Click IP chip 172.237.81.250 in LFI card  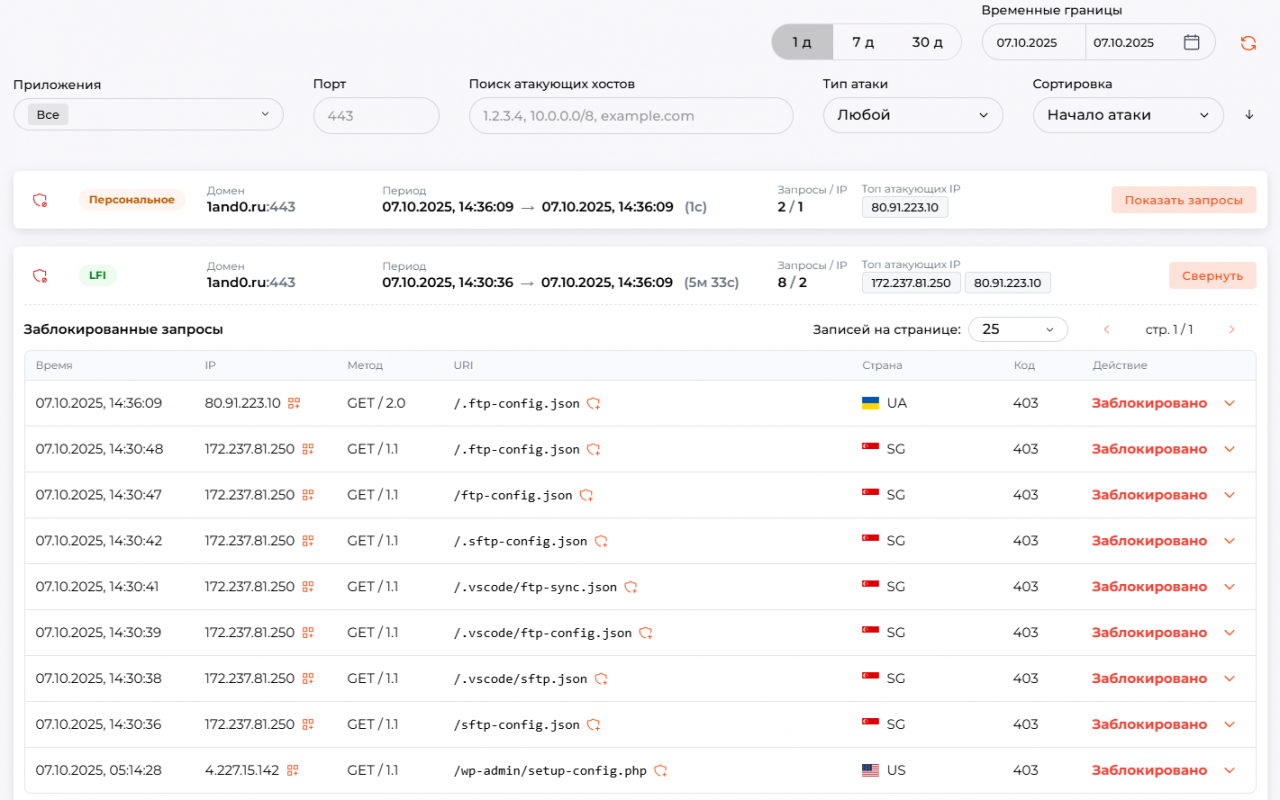click(x=911, y=283)
